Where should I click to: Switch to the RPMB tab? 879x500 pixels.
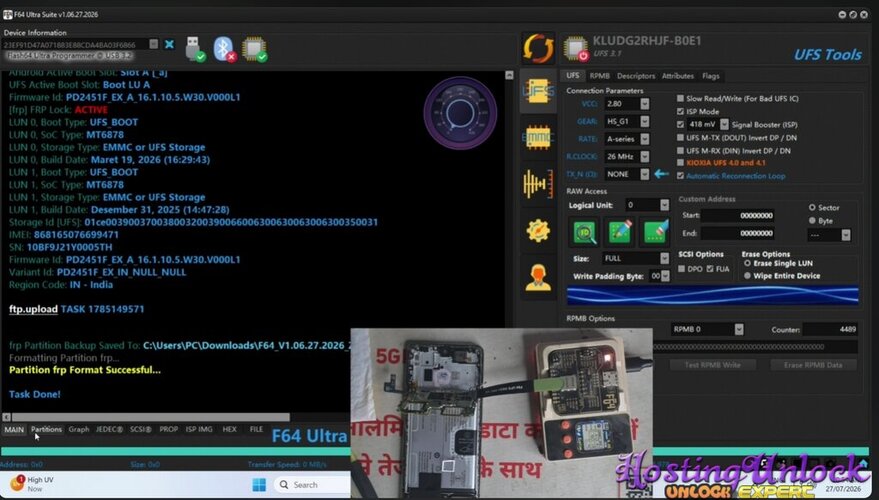click(599, 76)
